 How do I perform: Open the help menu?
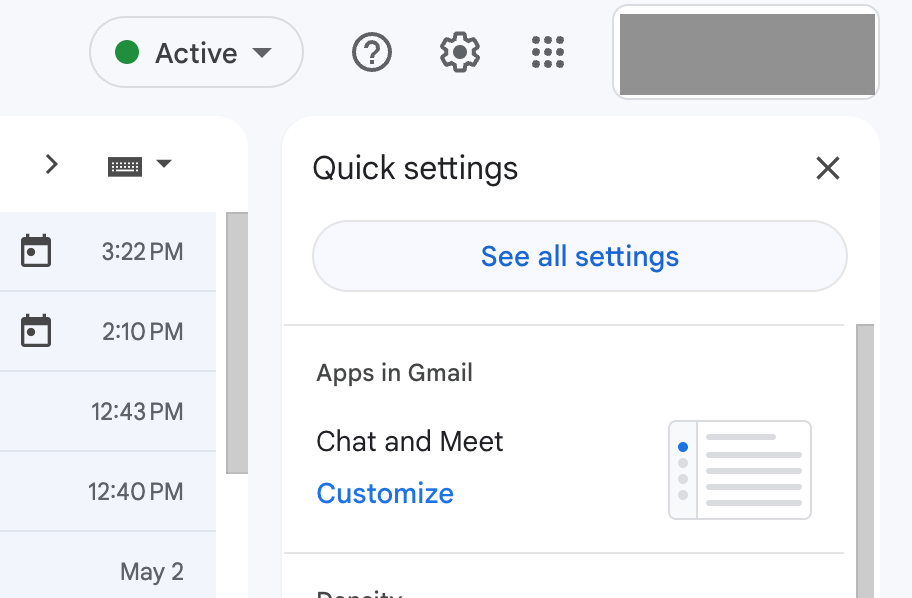pos(371,52)
